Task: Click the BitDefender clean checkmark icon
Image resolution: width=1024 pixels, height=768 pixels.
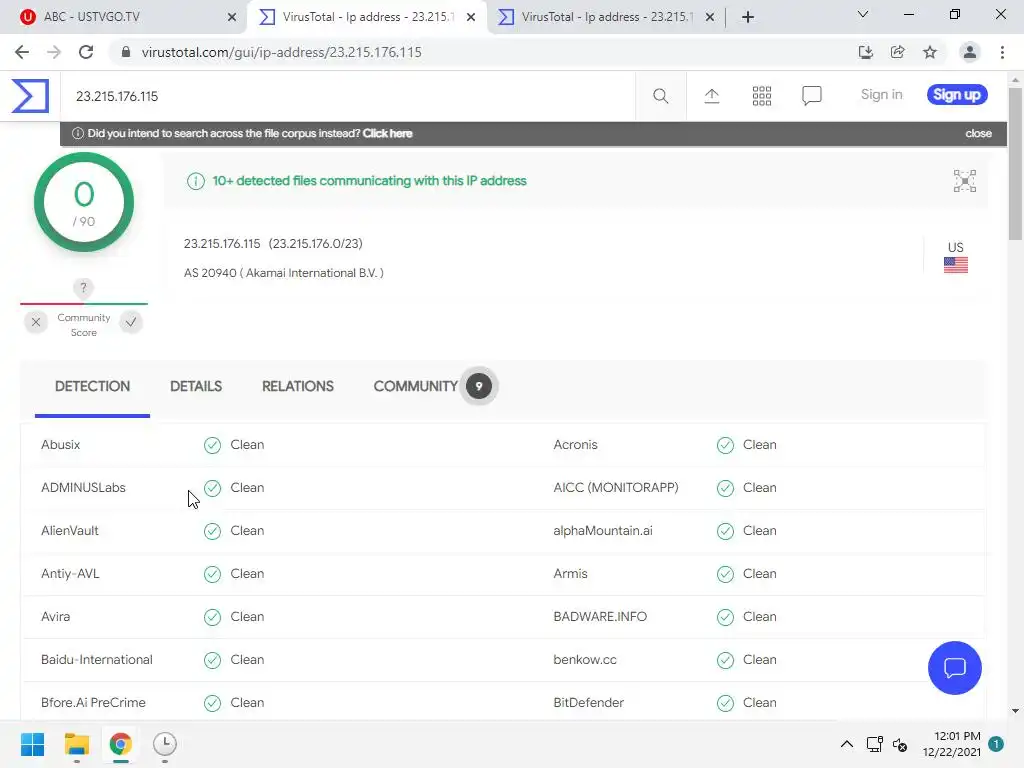Action: click(725, 703)
